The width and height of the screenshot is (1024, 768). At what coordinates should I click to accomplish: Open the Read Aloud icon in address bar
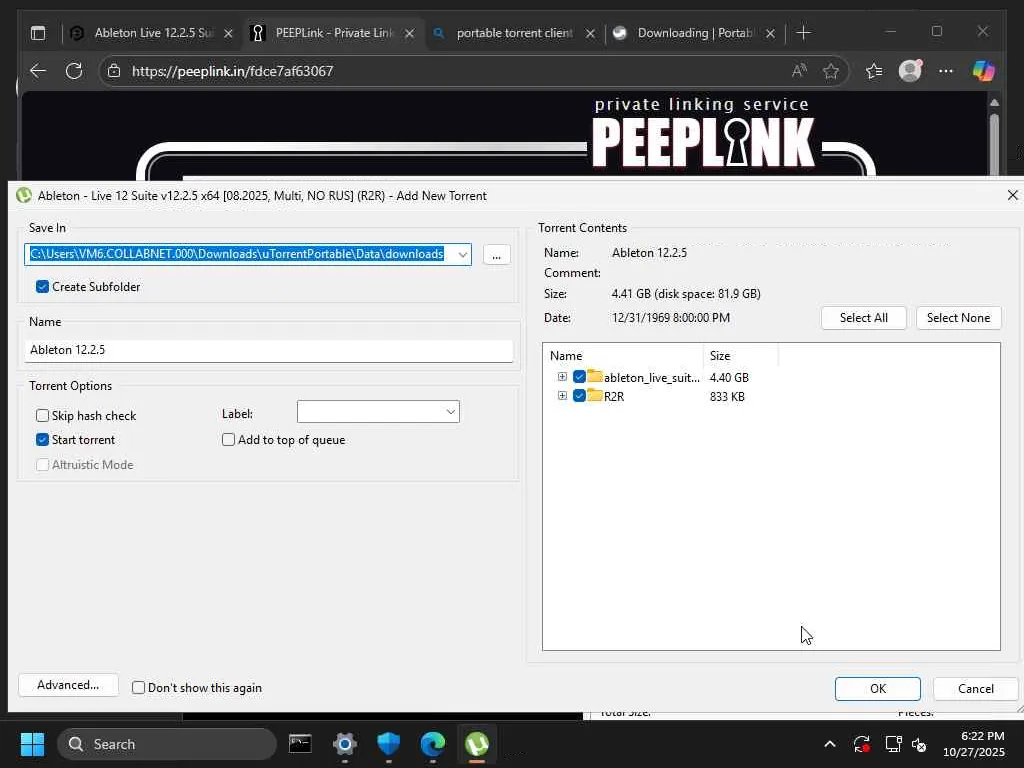click(x=799, y=71)
